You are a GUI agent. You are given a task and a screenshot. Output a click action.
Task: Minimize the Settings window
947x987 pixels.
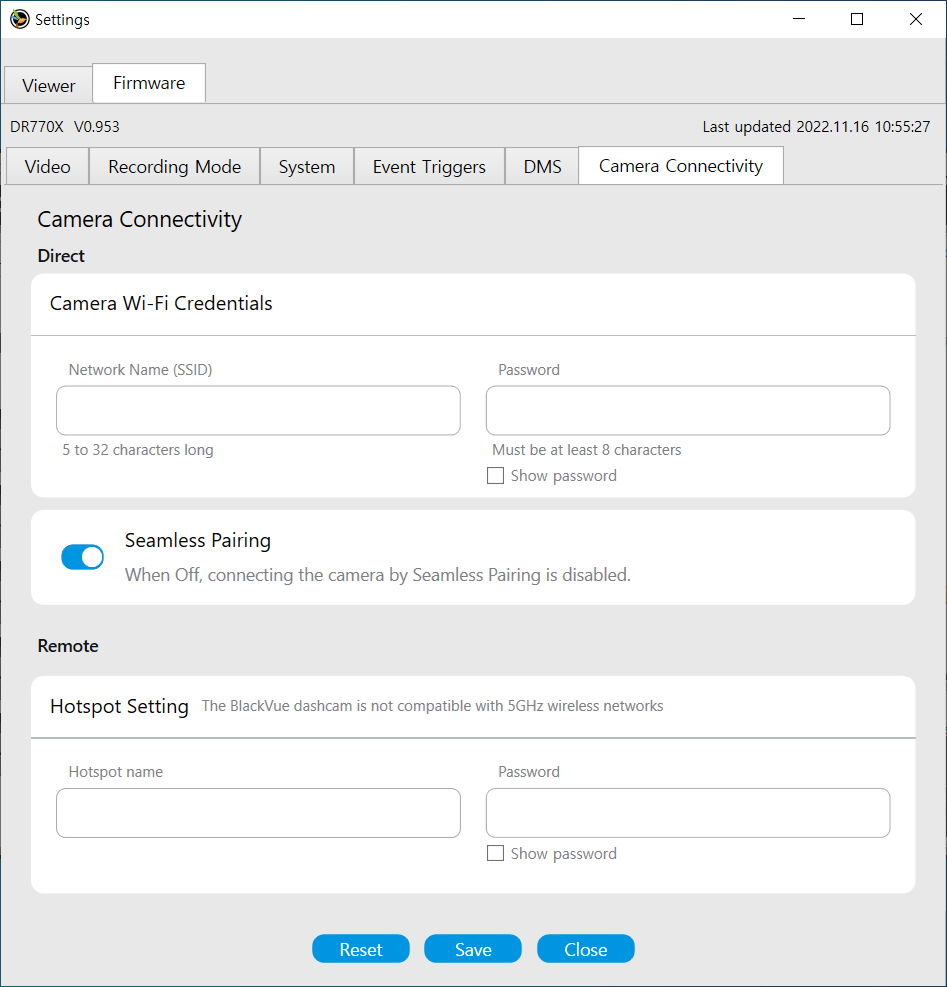click(x=798, y=19)
